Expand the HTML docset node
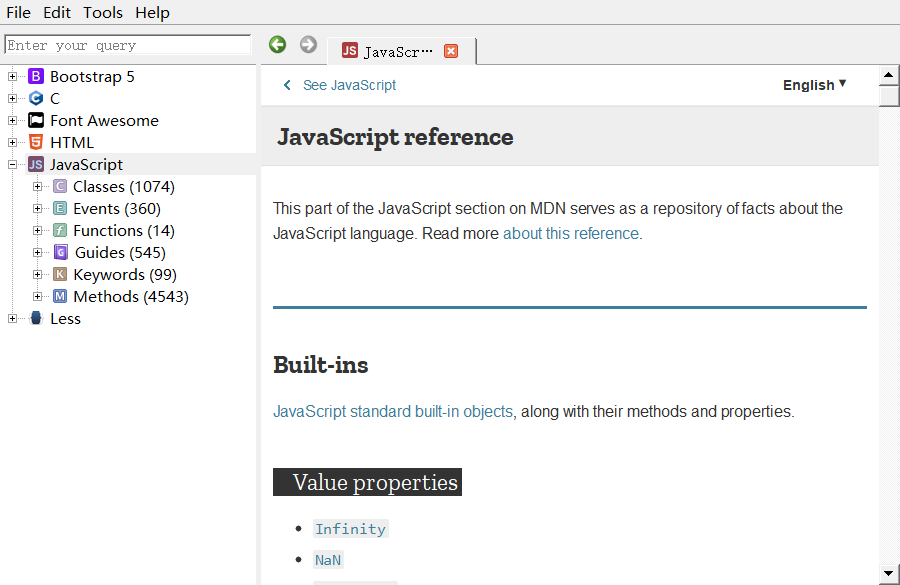 [12, 142]
